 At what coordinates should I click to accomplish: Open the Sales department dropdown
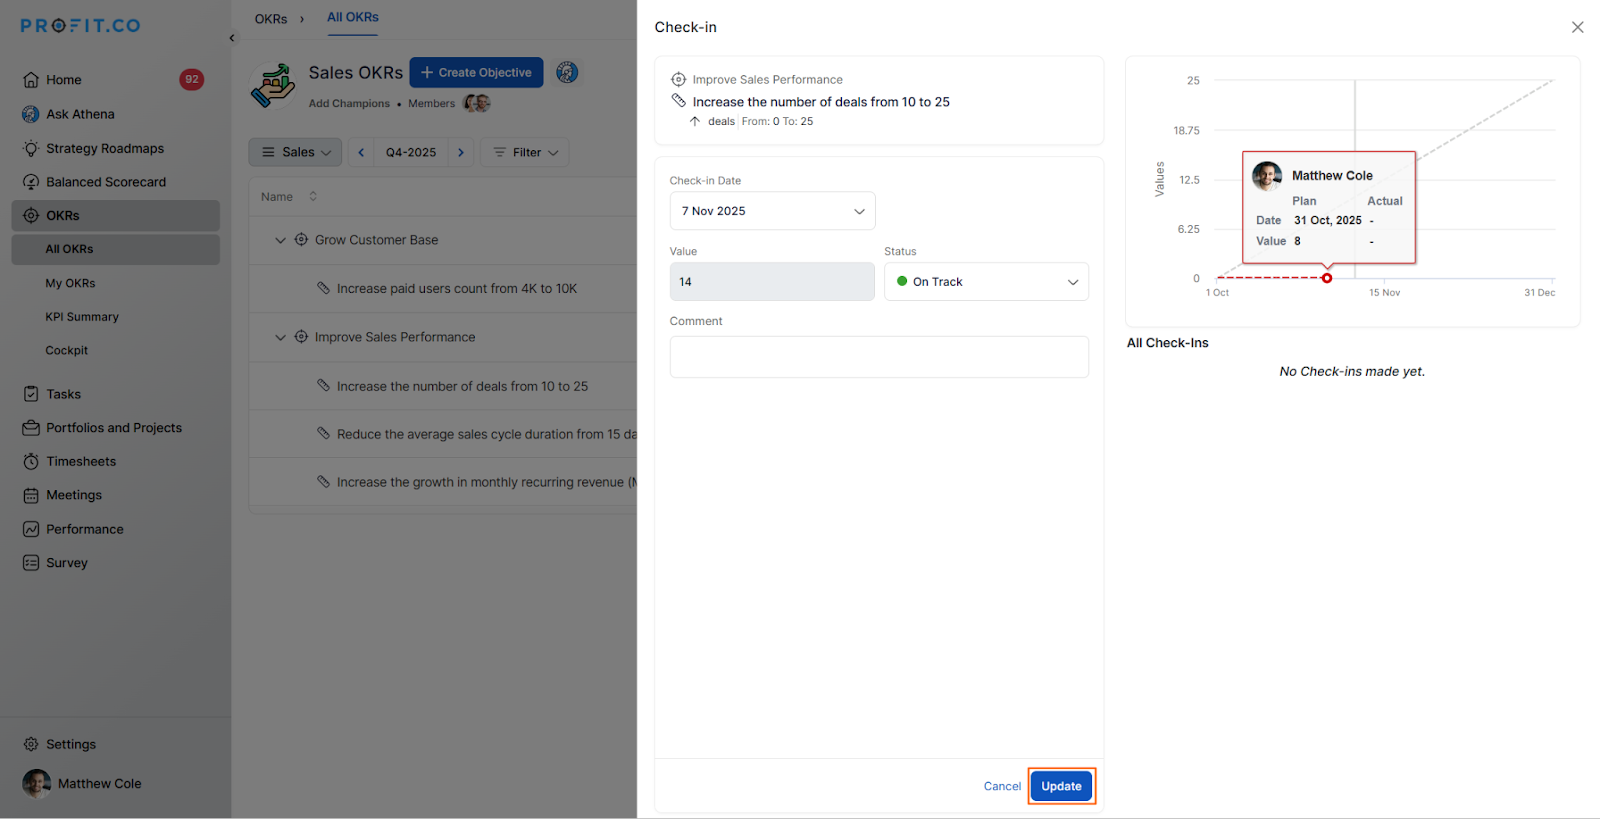[295, 152]
